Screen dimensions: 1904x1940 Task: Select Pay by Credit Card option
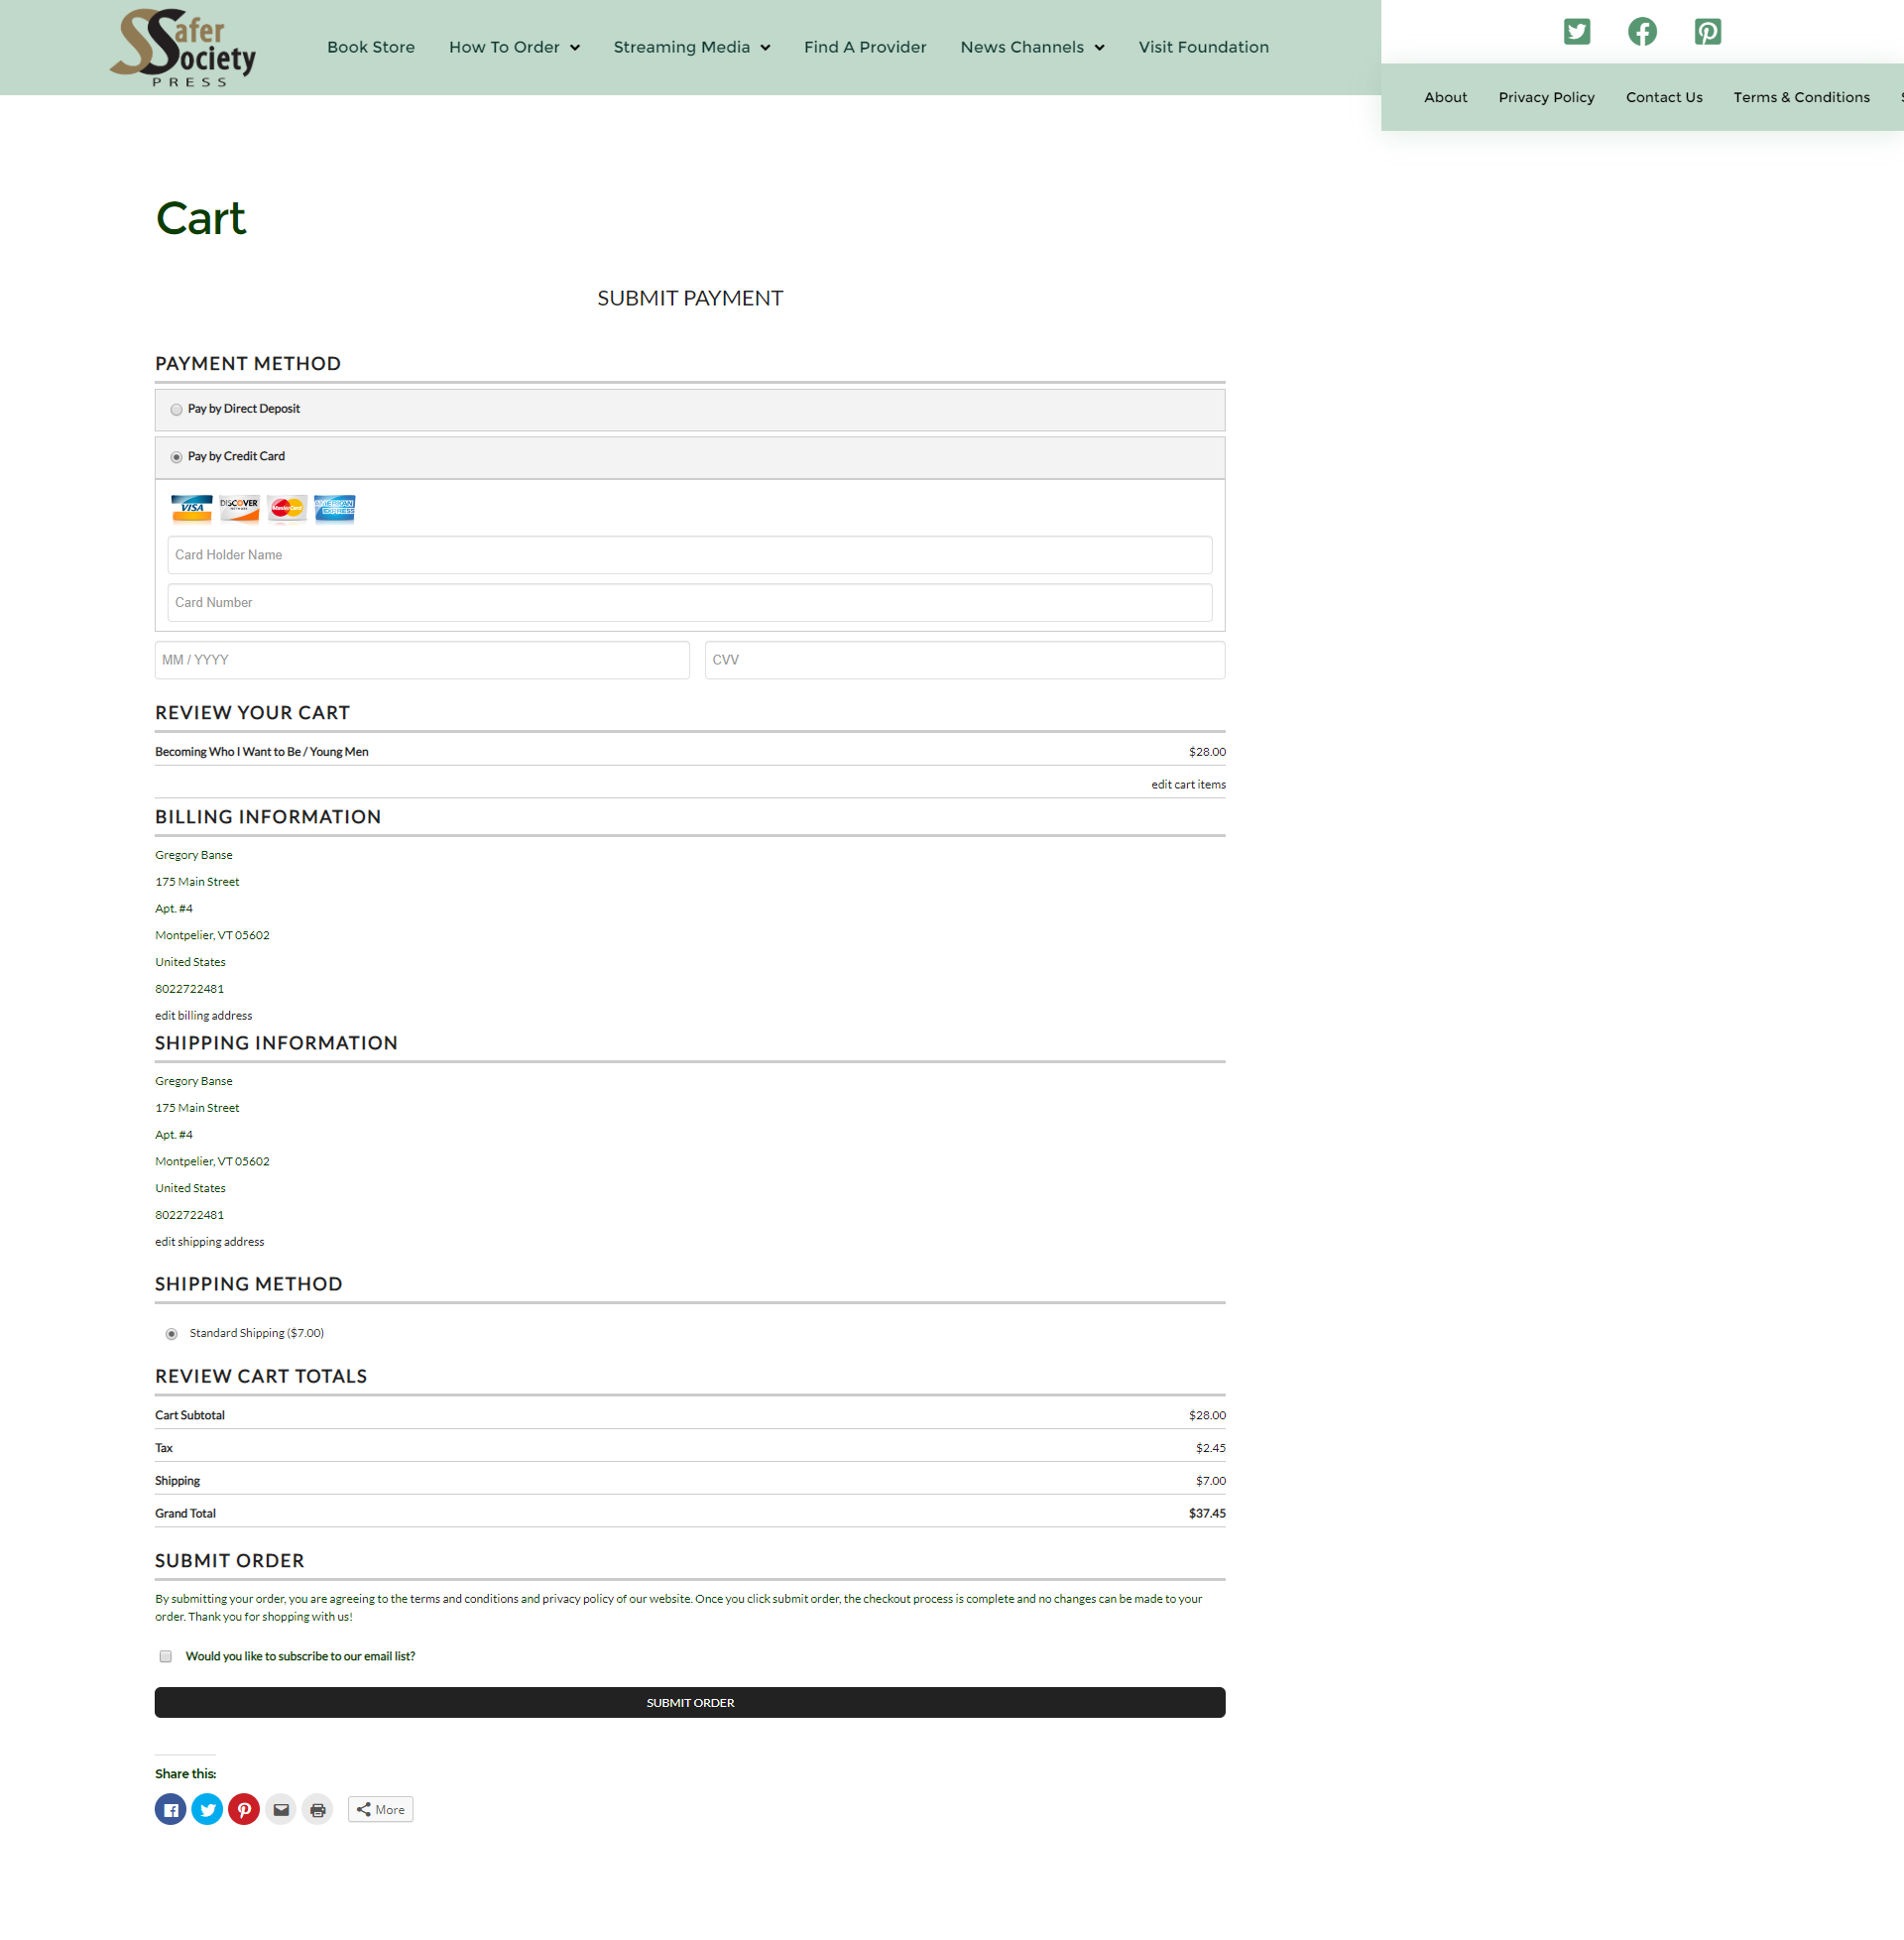click(177, 457)
